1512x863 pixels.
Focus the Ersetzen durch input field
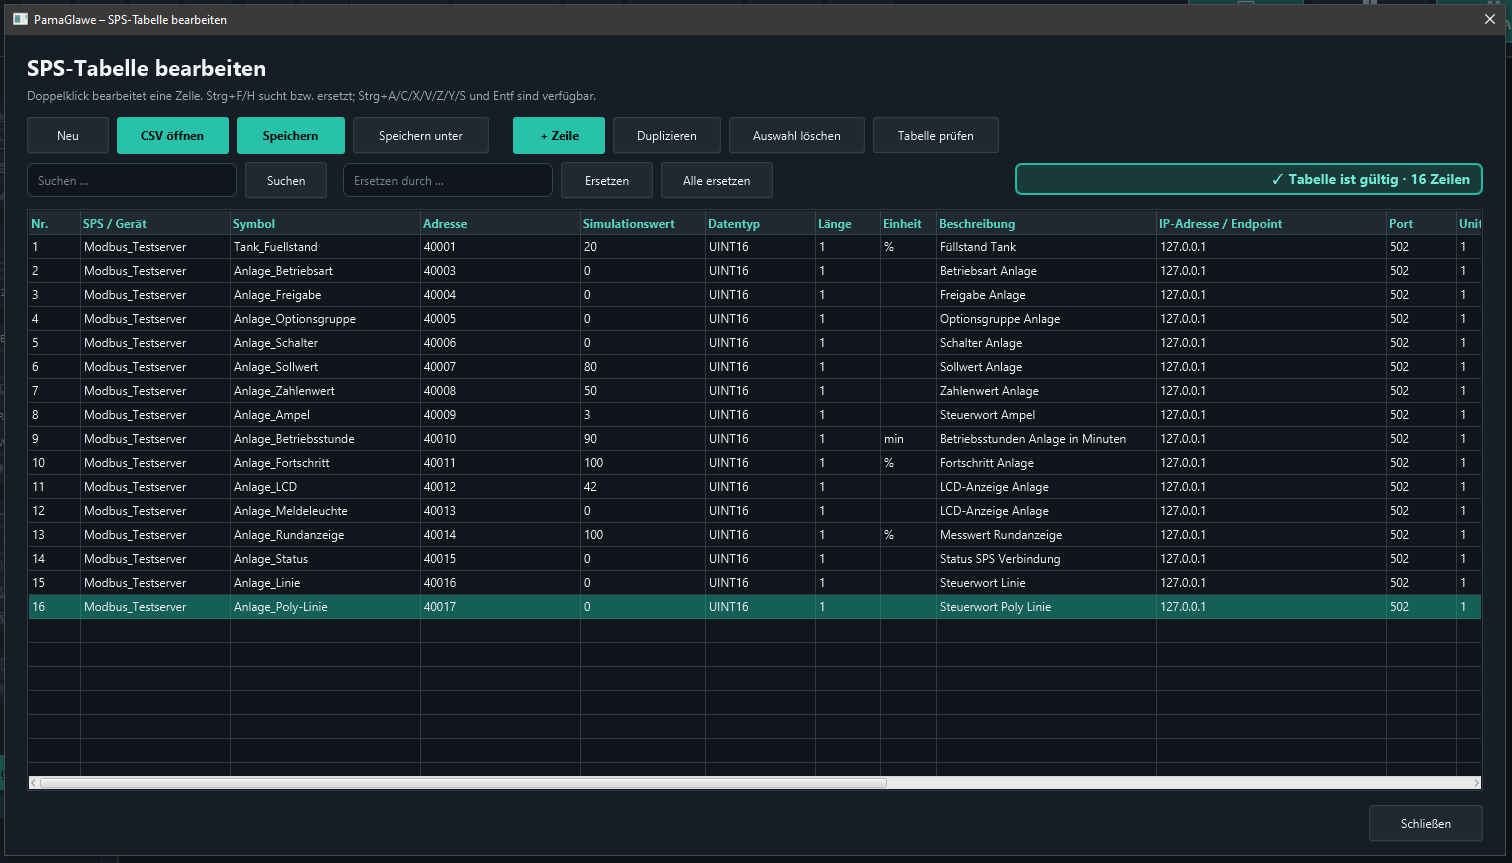pos(448,181)
